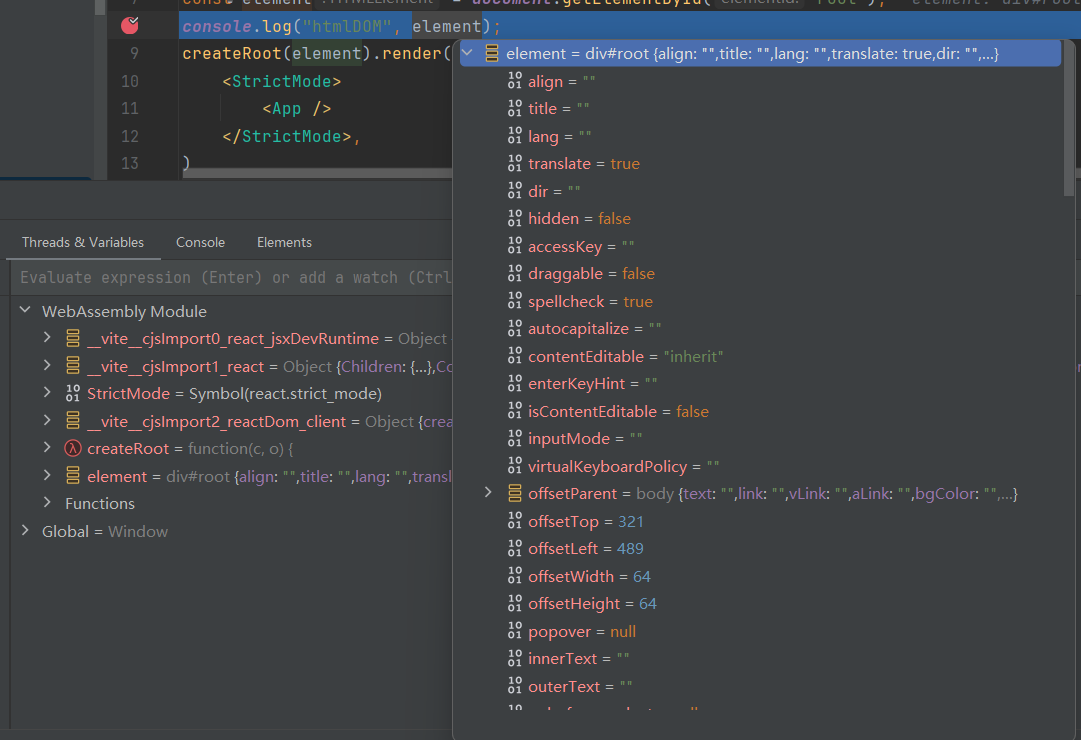The width and height of the screenshot is (1081, 740).
Task: Click the primitive icon beside title property
Action: click(514, 108)
